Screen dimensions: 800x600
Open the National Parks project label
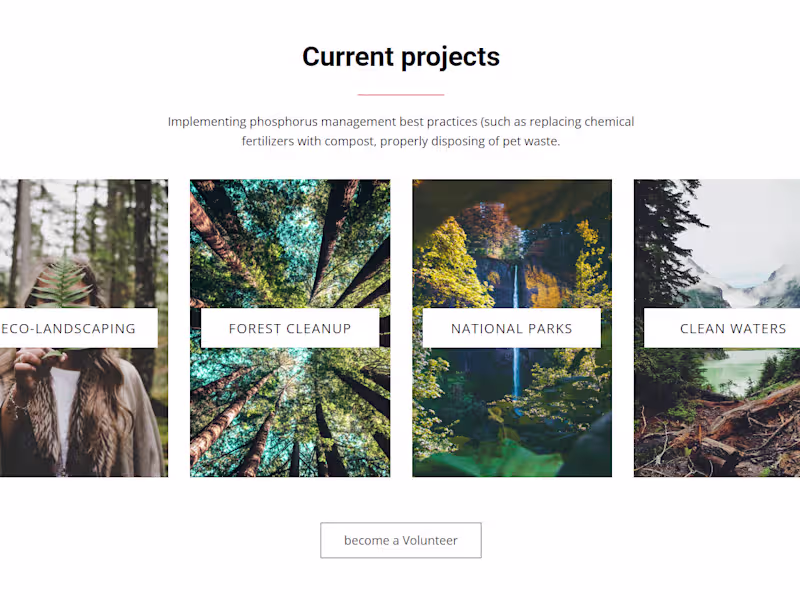click(x=511, y=328)
